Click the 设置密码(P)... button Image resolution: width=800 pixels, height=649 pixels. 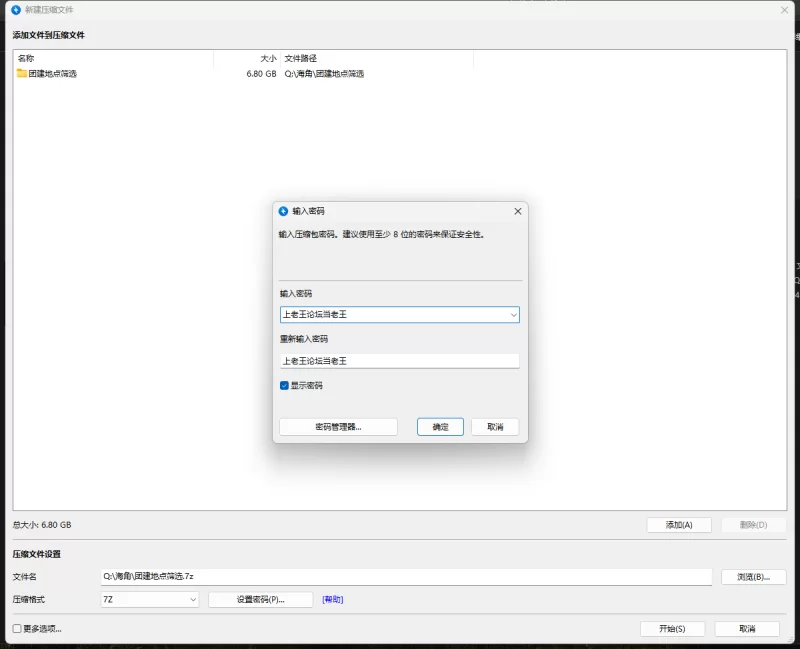(260, 600)
